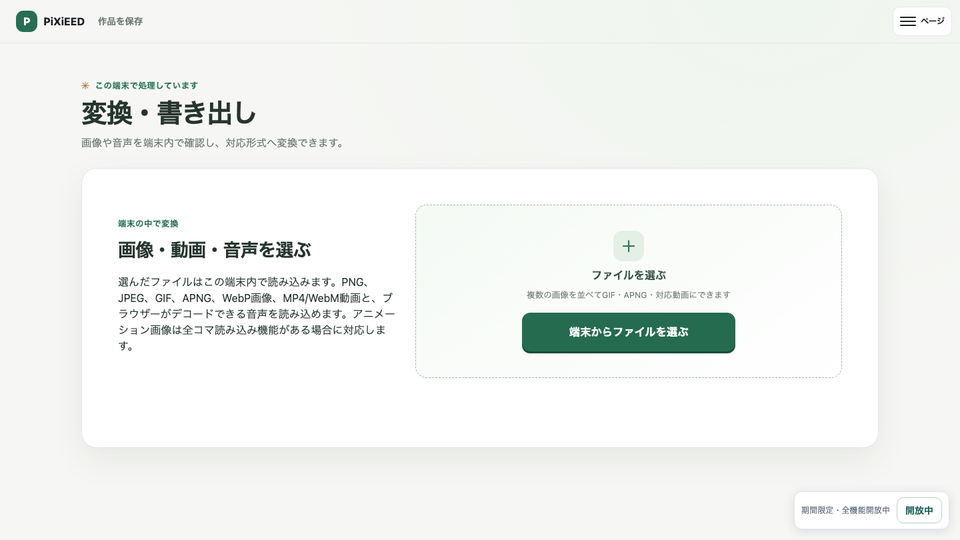The image size is (960, 540).
Task: Click the 開放中 button
Action: tap(919, 510)
